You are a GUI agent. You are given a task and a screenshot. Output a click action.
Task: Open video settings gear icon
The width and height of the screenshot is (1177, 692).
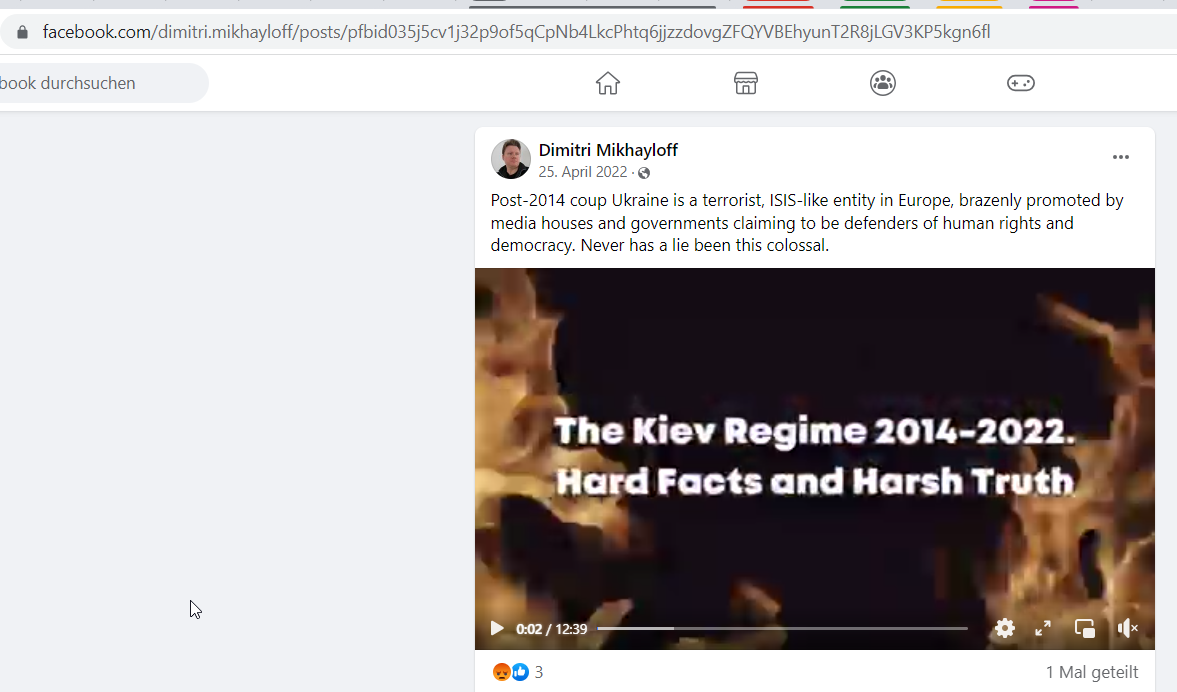coord(1004,628)
